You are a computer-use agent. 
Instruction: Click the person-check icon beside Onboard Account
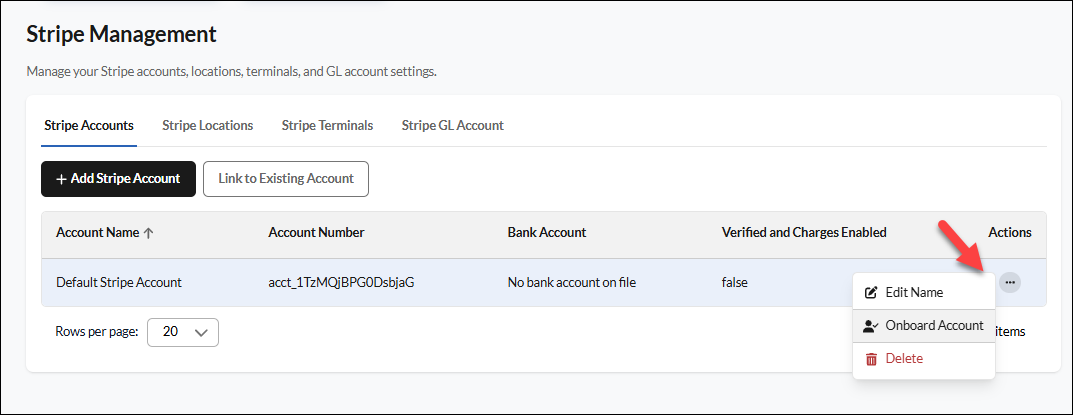click(870, 326)
